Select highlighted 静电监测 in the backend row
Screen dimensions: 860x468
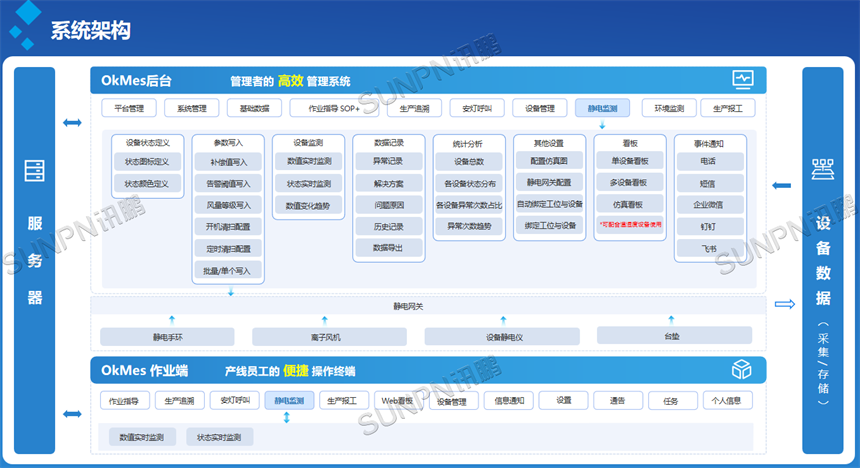point(602,108)
